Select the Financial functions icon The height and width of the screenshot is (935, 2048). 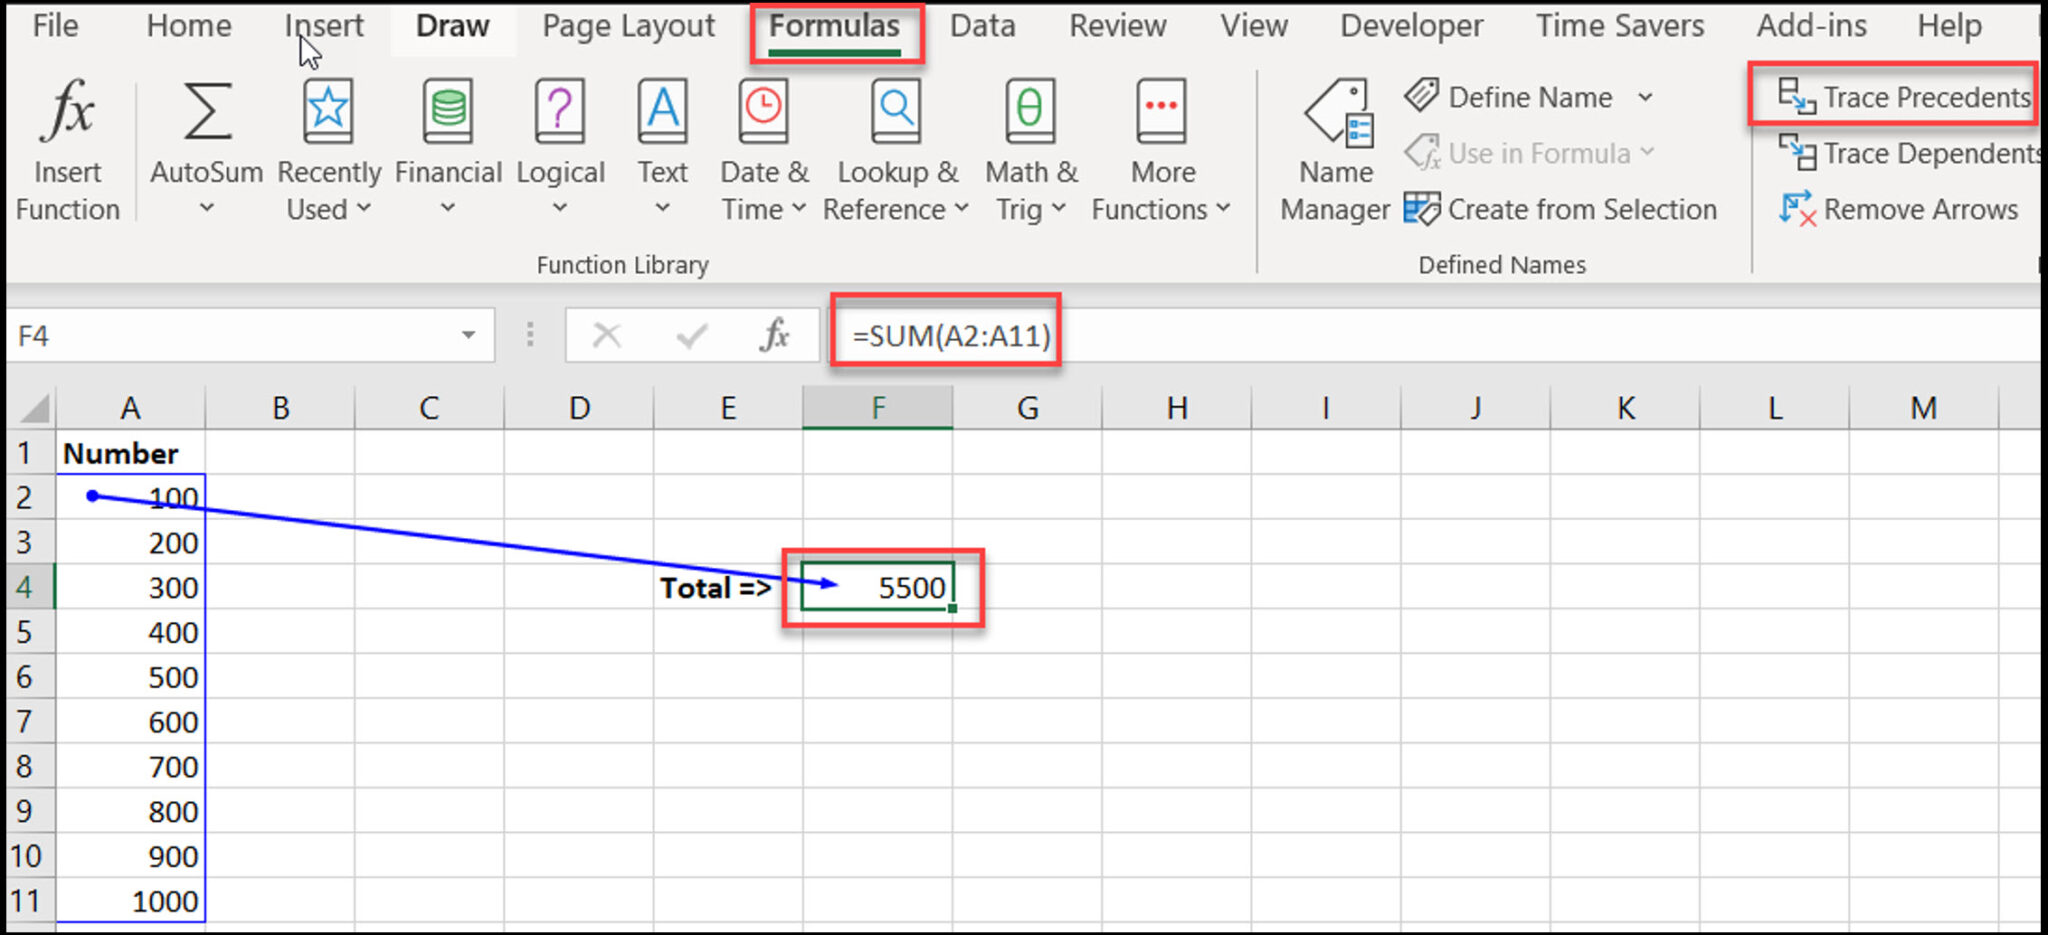point(448,140)
